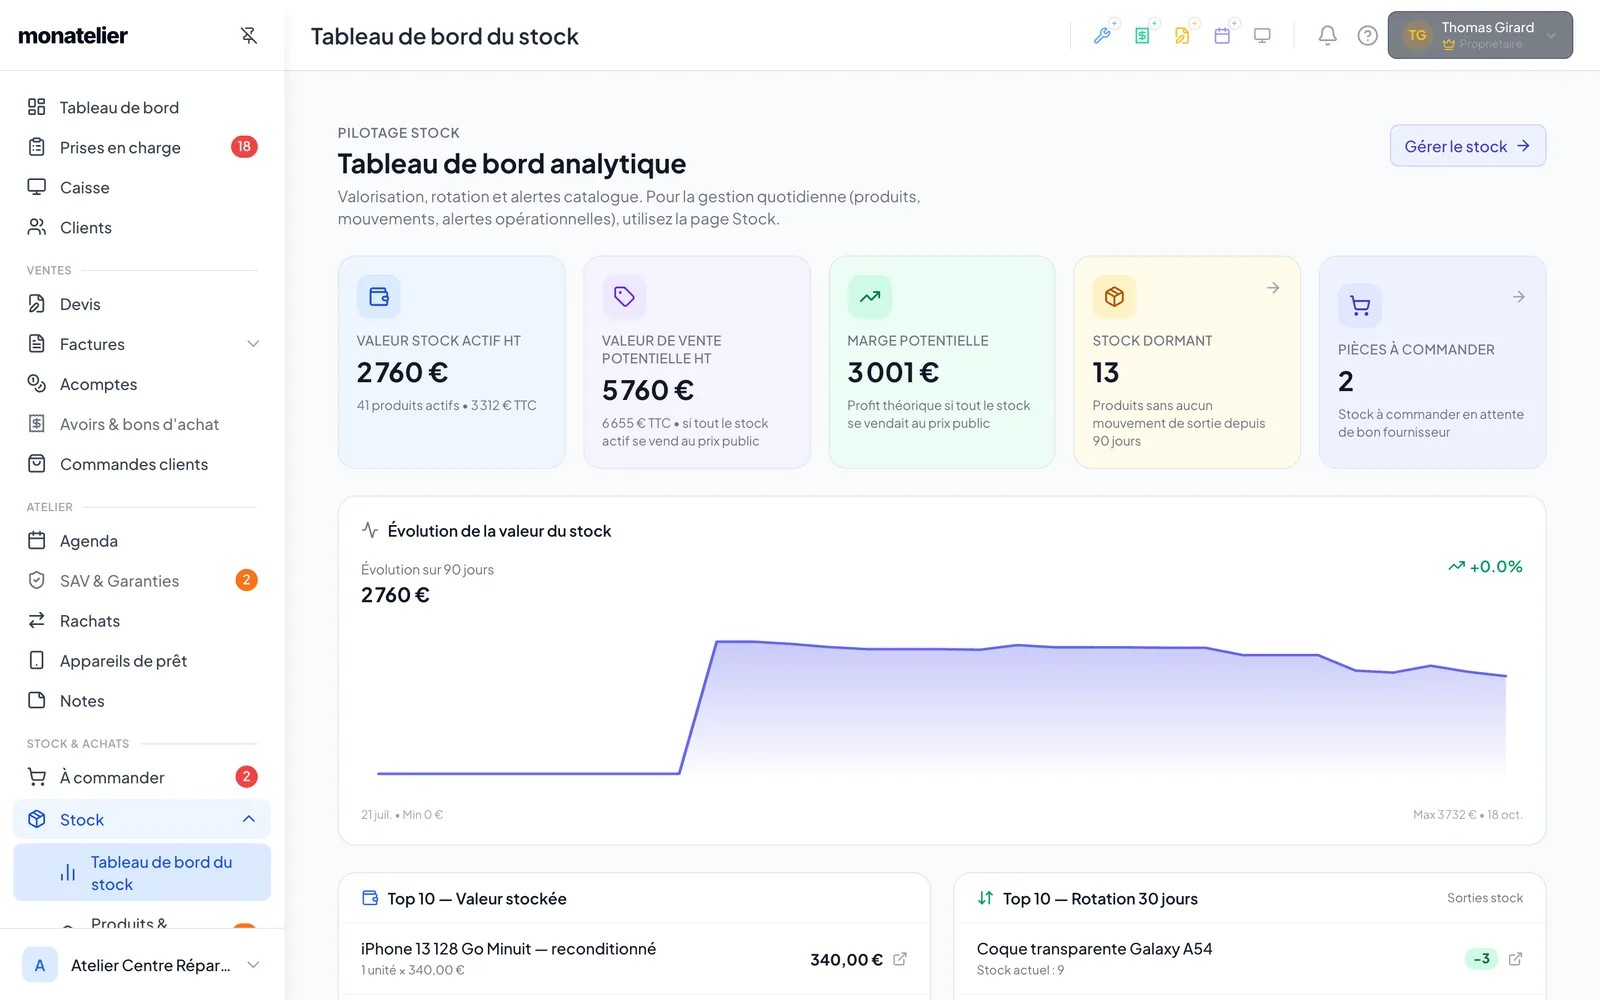The height and width of the screenshot is (1000, 1600).
Task: Click the orange 2 badge on SAV & Garanties
Action: [246, 580]
